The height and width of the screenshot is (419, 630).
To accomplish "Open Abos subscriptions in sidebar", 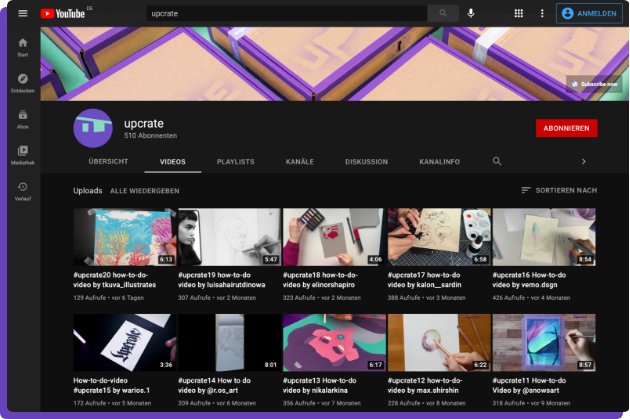I will coord(23,119).
